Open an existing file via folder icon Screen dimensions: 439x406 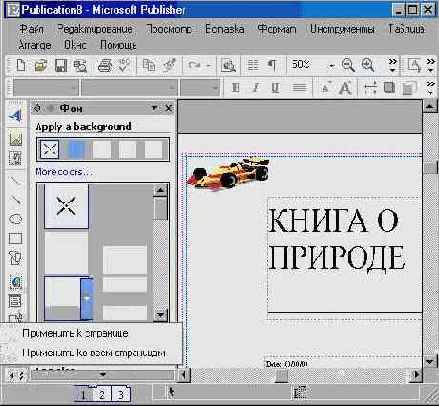click(x=41, y=65)
